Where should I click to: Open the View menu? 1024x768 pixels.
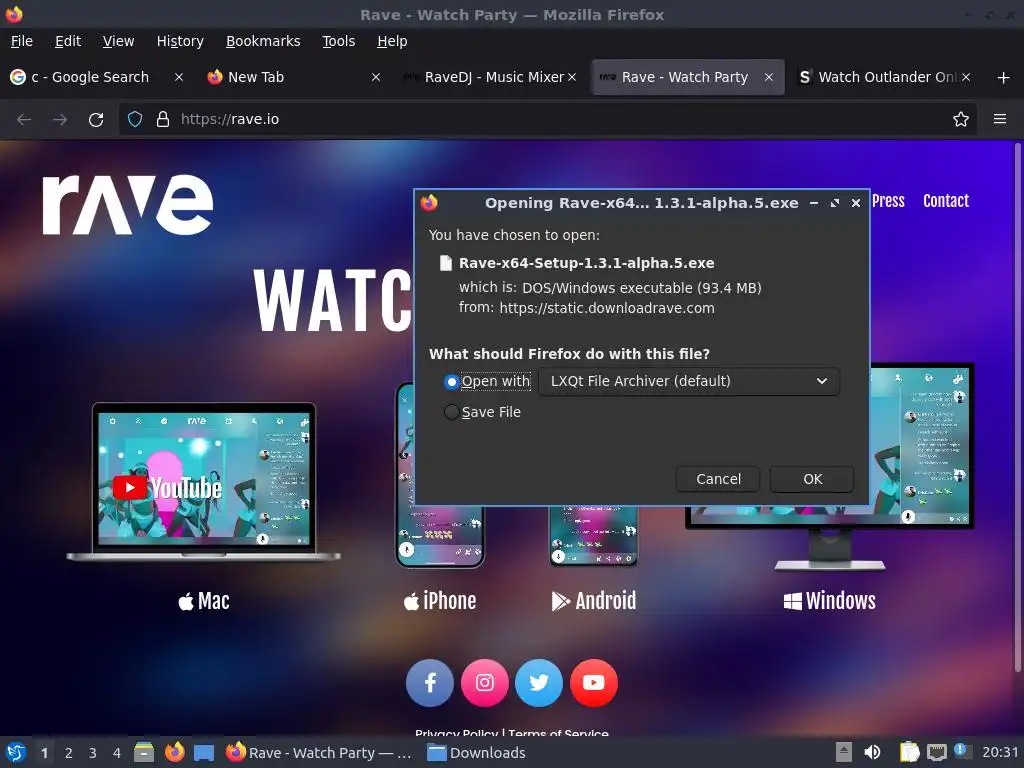pos(118,41)
